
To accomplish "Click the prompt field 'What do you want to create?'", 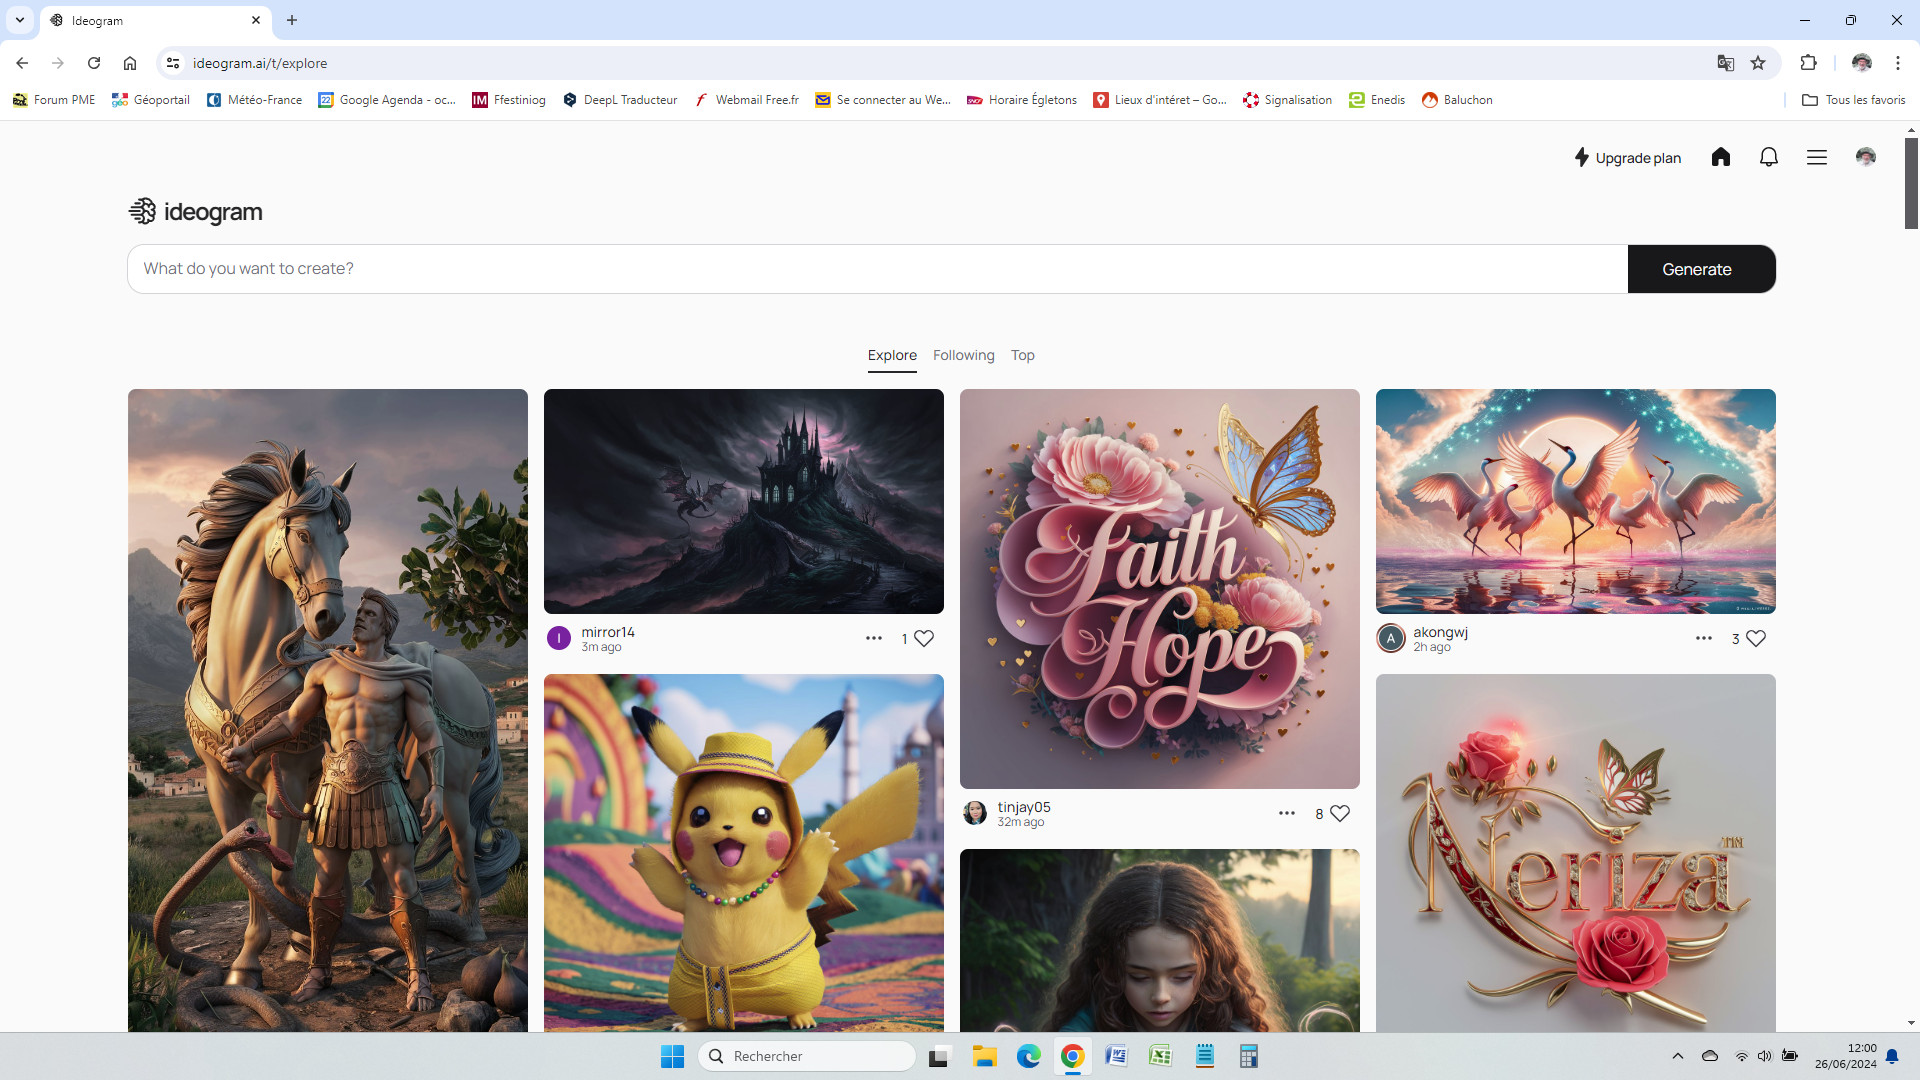I will click(877, 269).
